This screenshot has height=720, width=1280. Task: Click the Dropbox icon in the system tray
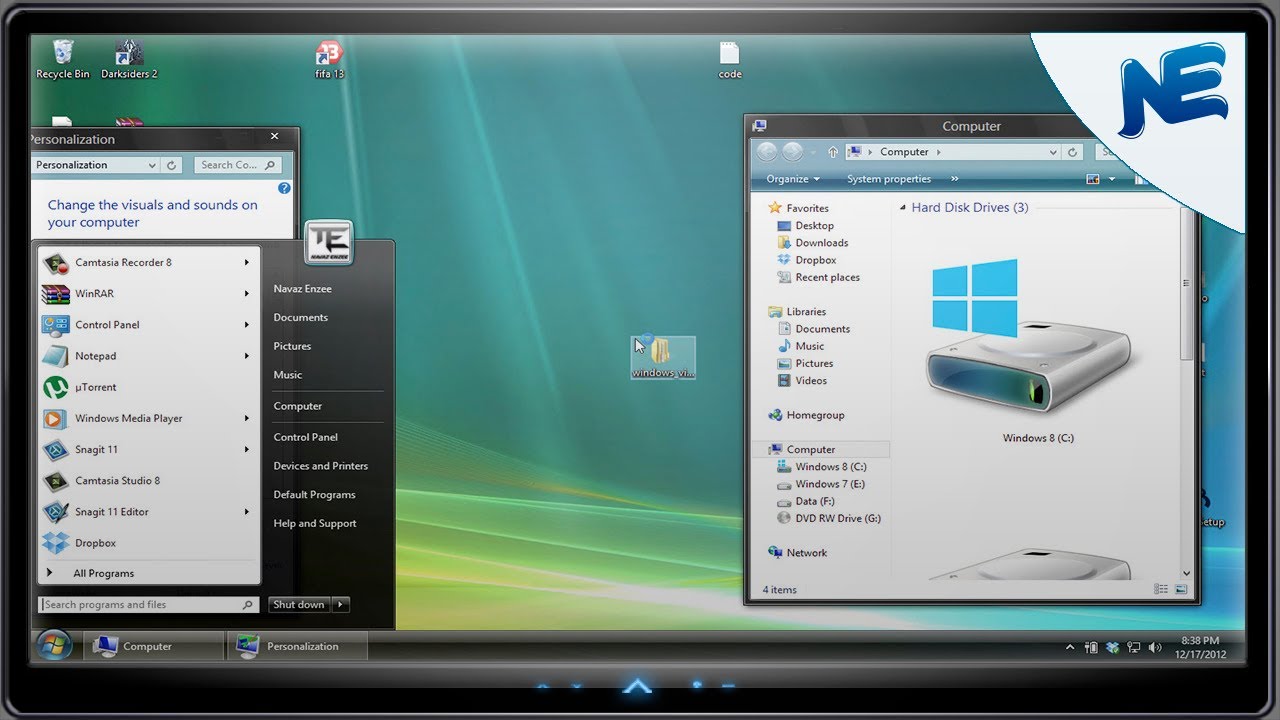coord(1112,648)
